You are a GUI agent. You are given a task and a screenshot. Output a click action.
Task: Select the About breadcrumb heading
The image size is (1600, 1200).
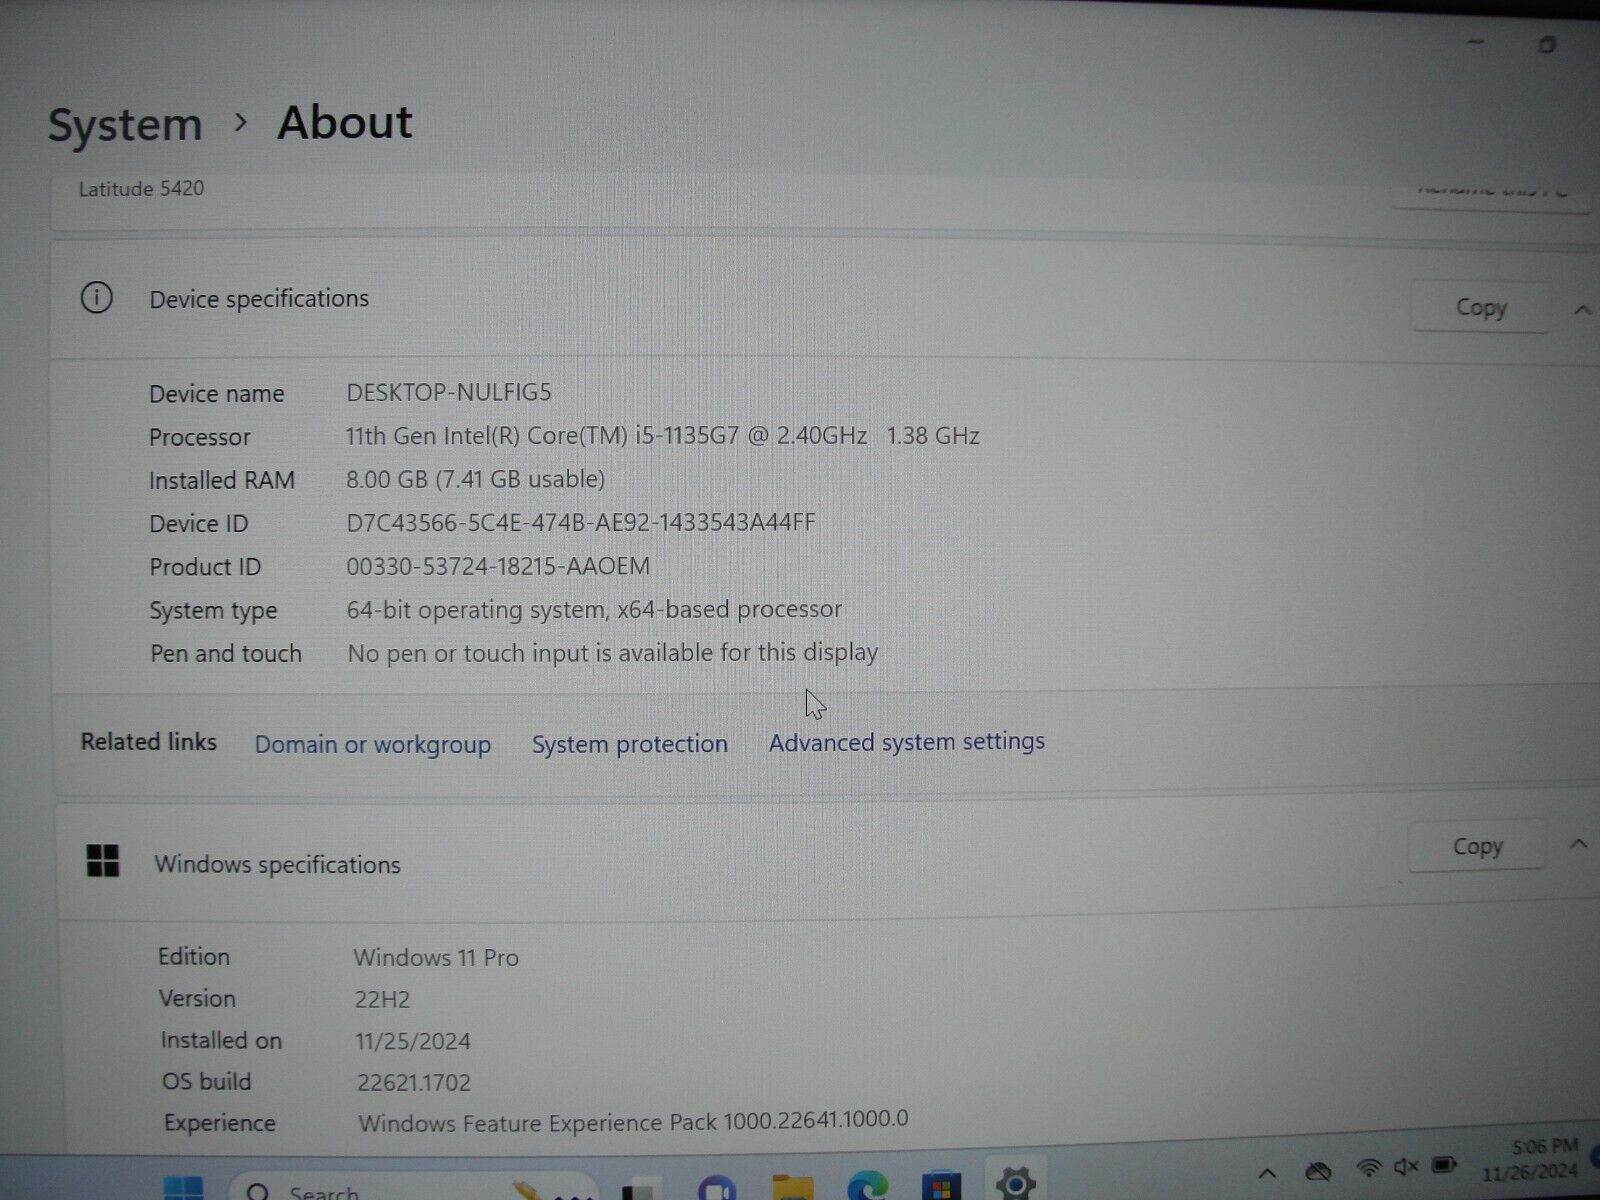point(344,122)
